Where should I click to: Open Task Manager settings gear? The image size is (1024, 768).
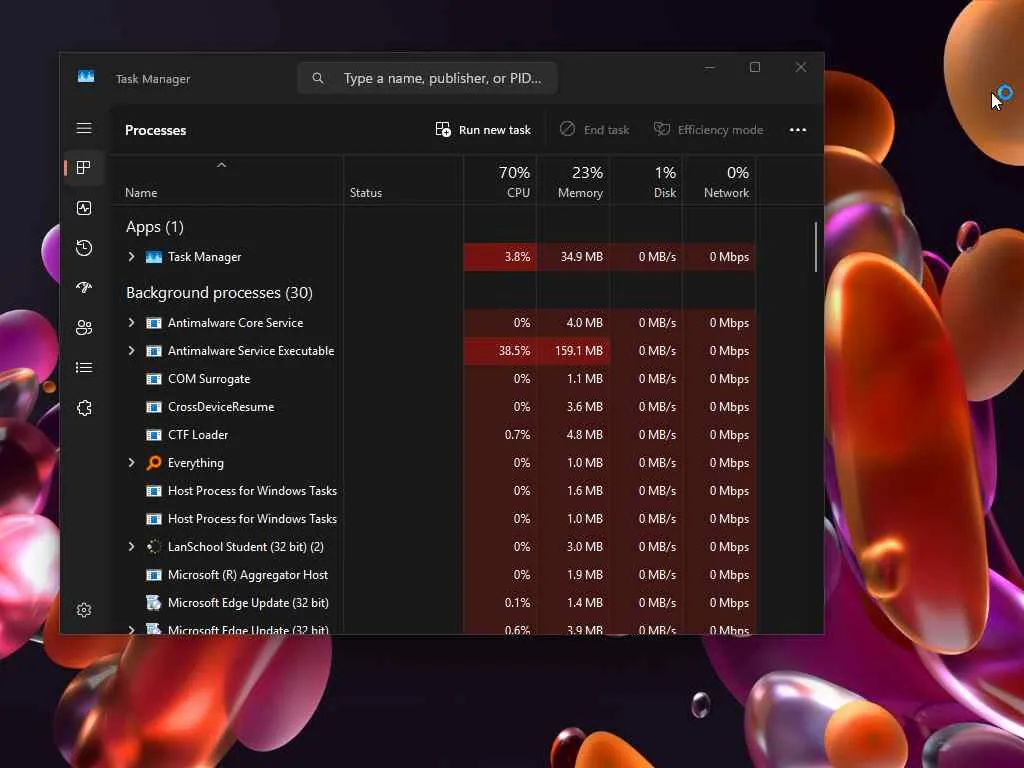(x=84, y=610)
